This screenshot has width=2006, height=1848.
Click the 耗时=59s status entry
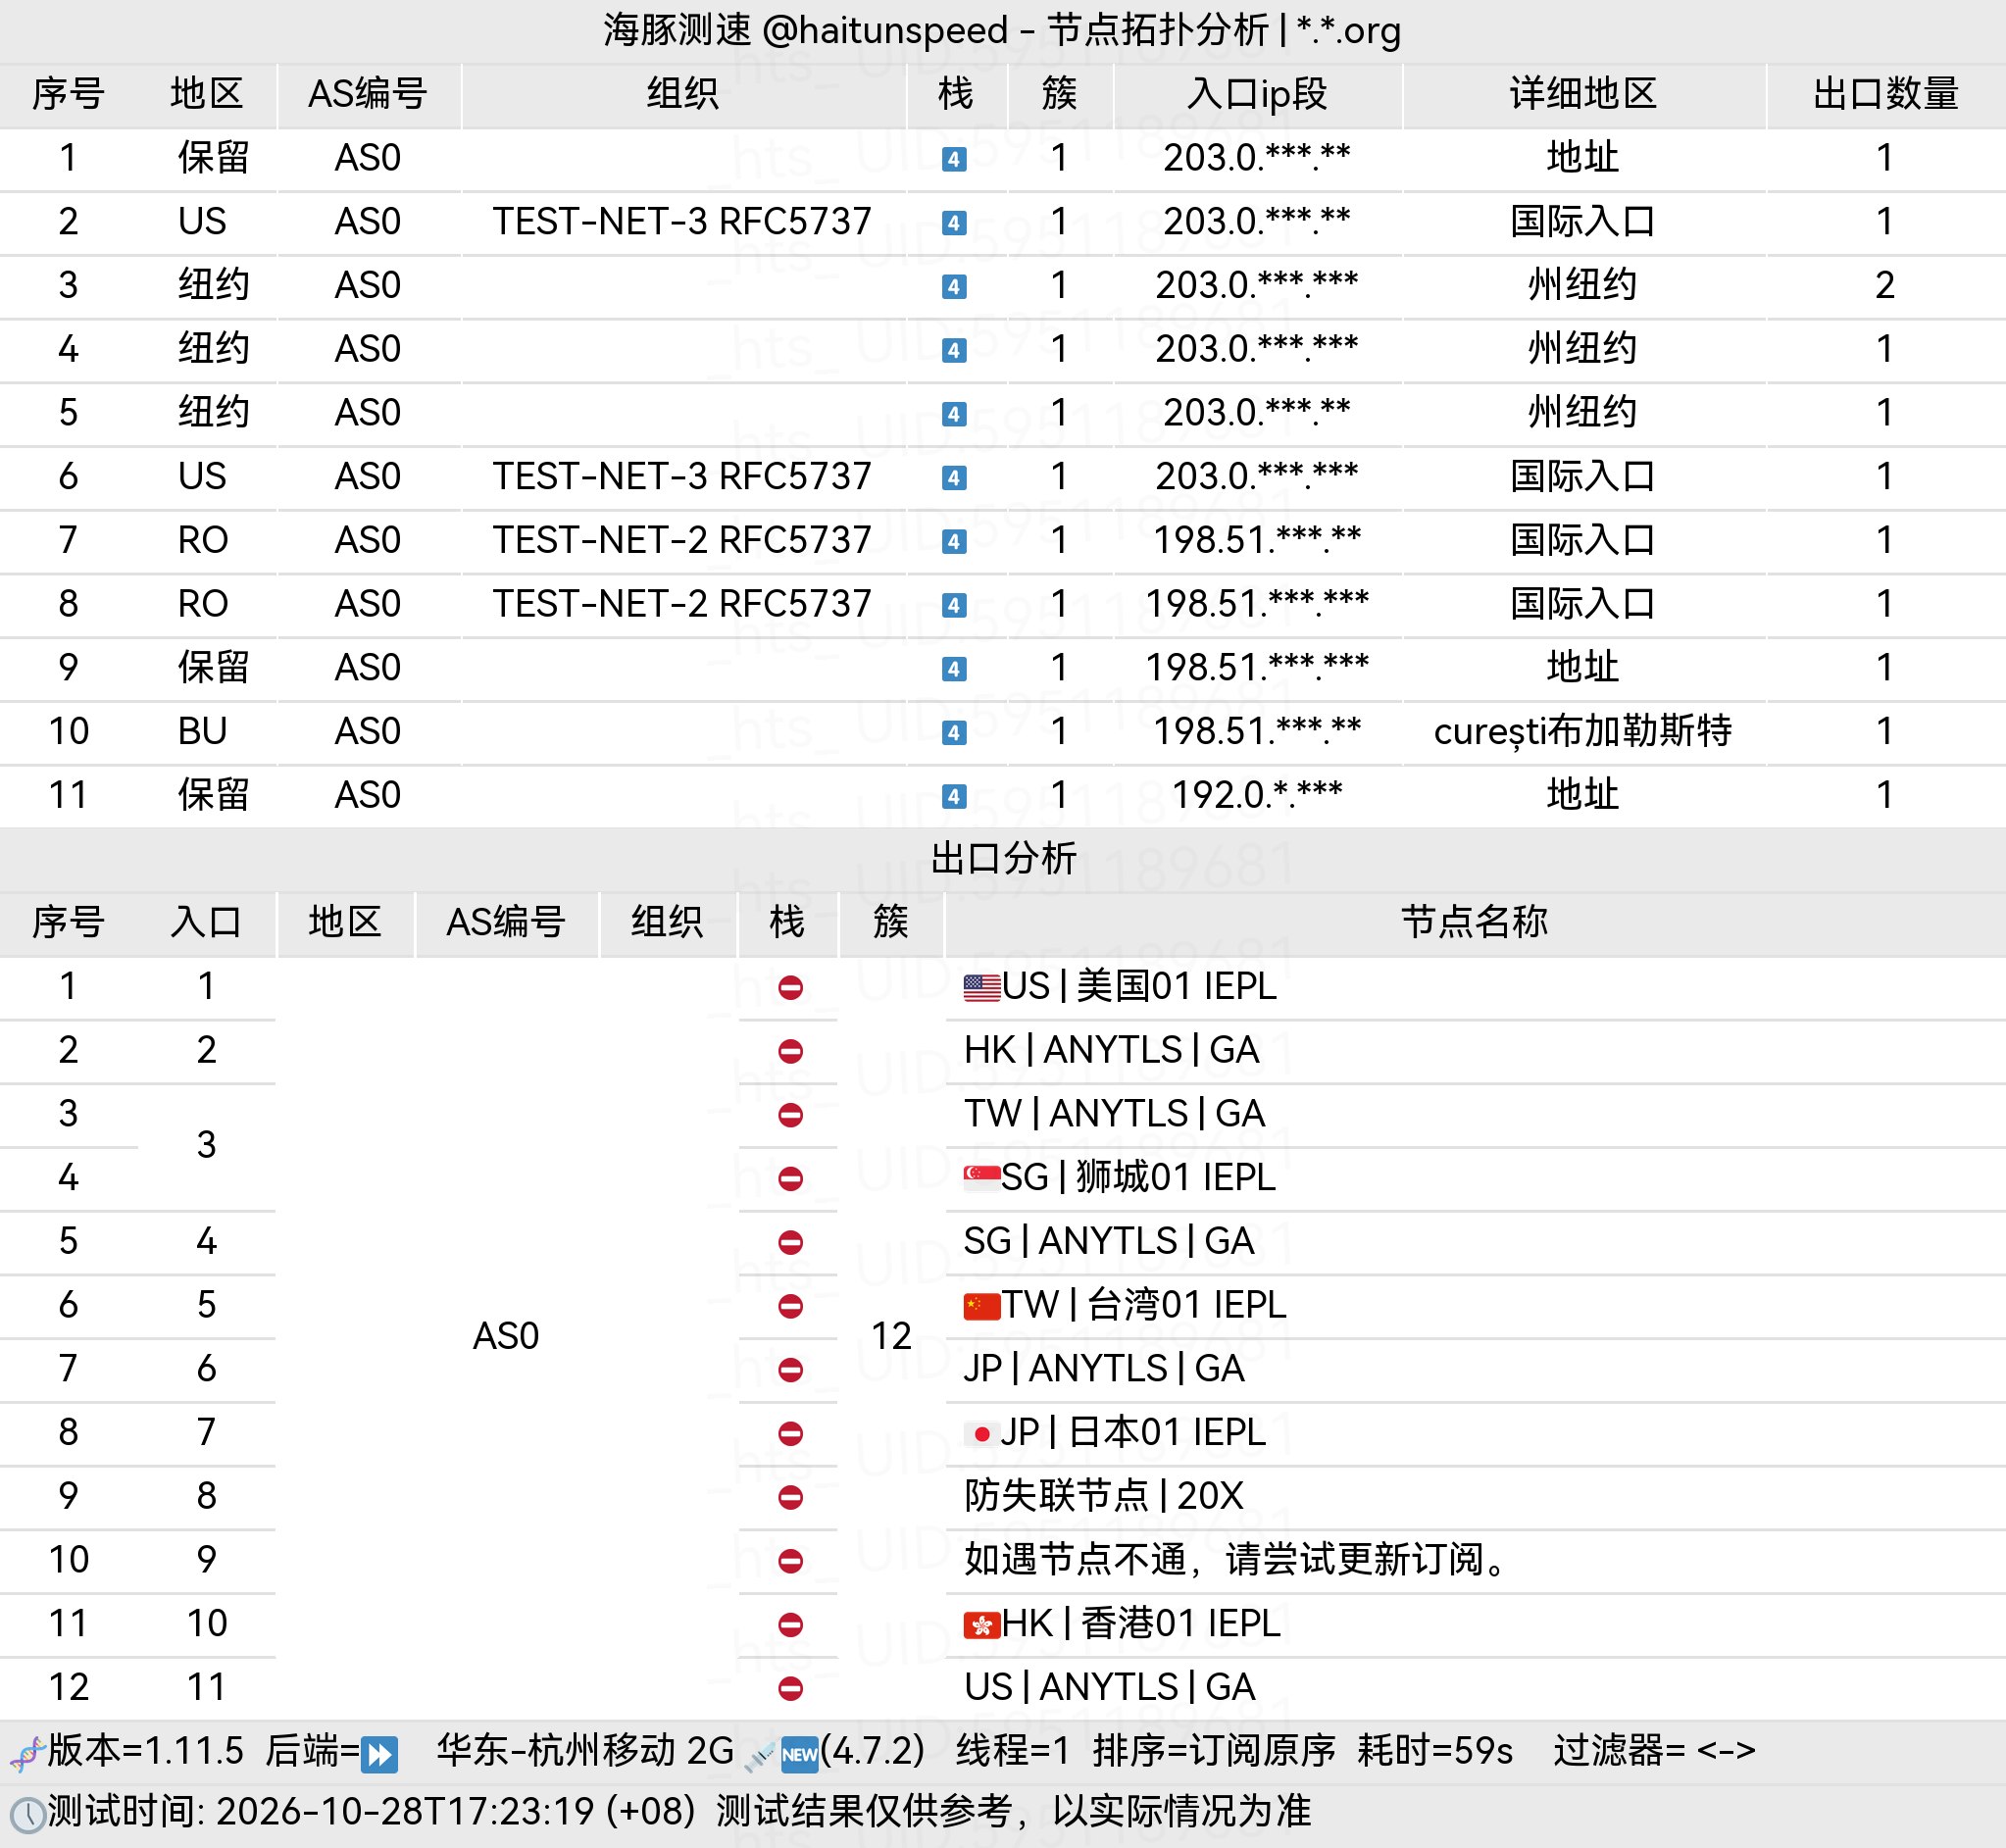[x=1435, y=1751]
